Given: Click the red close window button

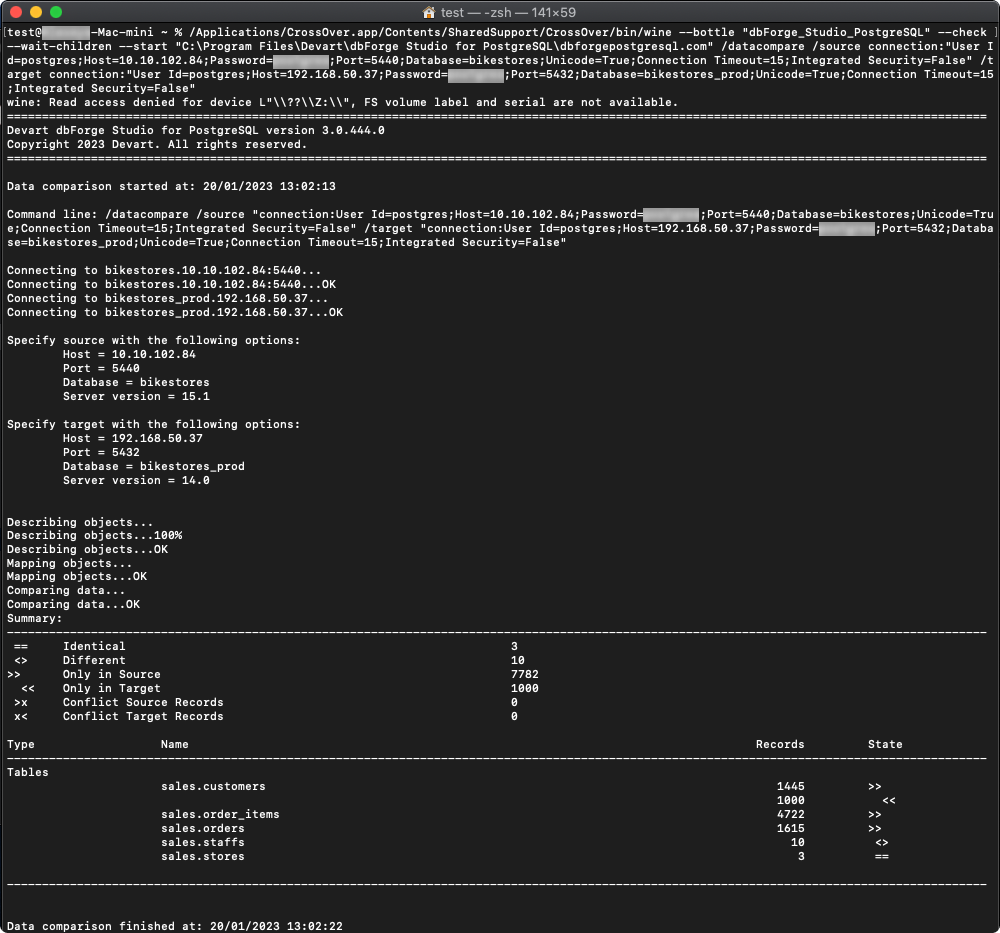Looking at the screenshot, I should 17,12.
